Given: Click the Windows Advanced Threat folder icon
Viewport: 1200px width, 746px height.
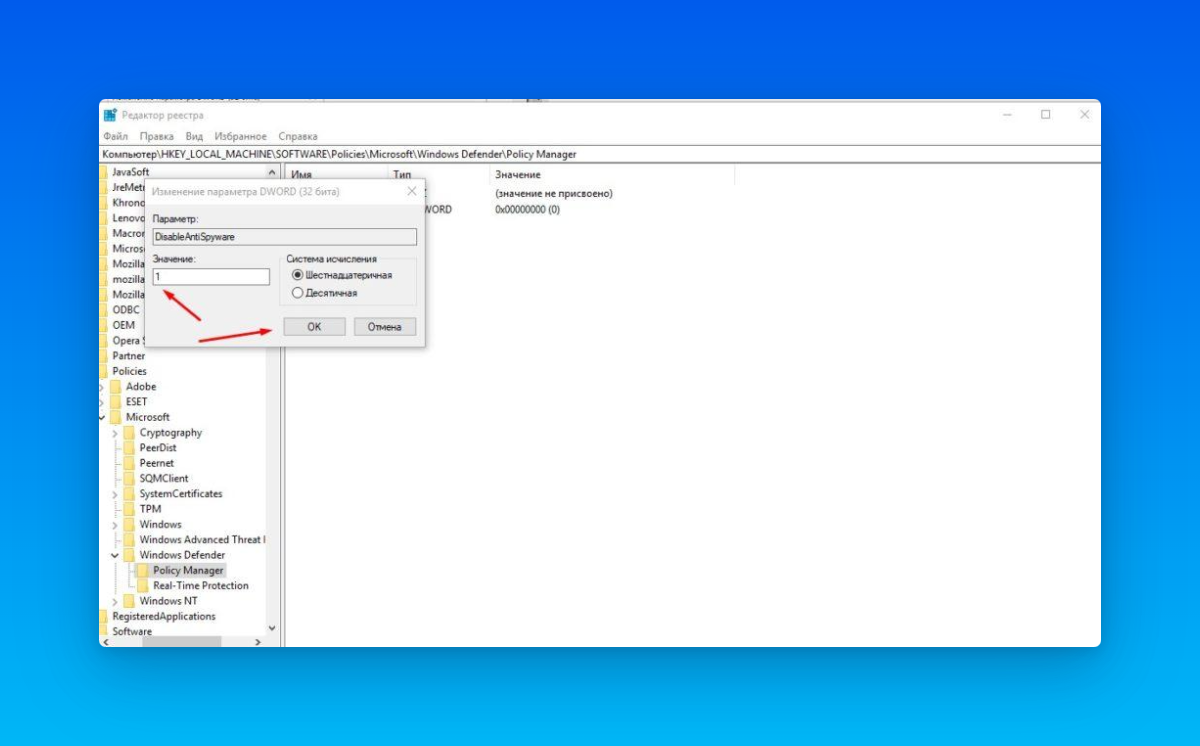Looking at the screenshot, I should click(130, 540).
